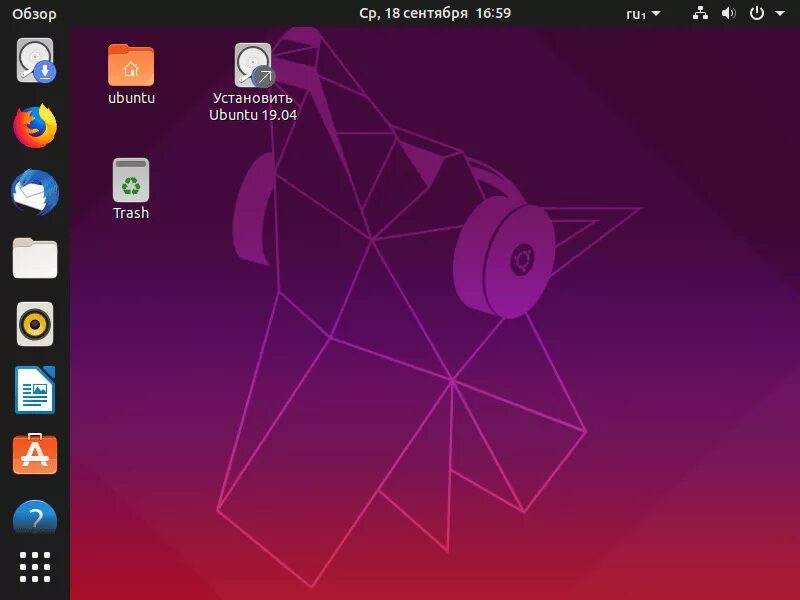Image resolution: width=800 pixels, height=600 pixels.
Task: Launch Rhythmbox music player
Action: tap(35, 324)
